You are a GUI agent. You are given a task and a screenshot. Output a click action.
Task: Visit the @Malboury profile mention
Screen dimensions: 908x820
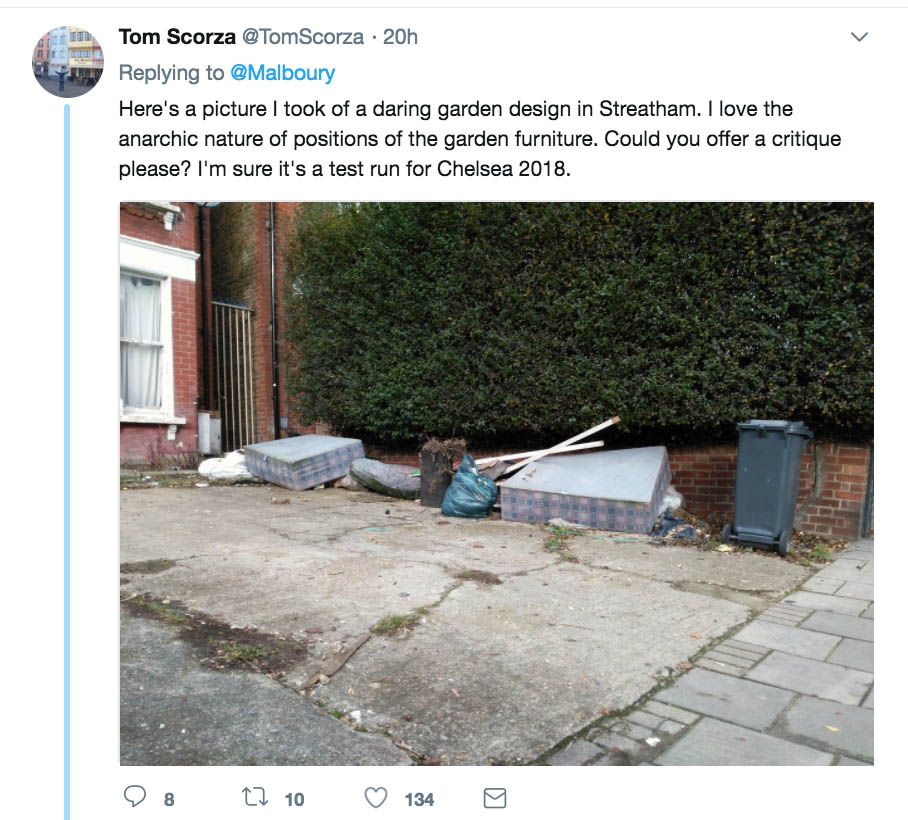pyautogui.click(x=283, y=73)
